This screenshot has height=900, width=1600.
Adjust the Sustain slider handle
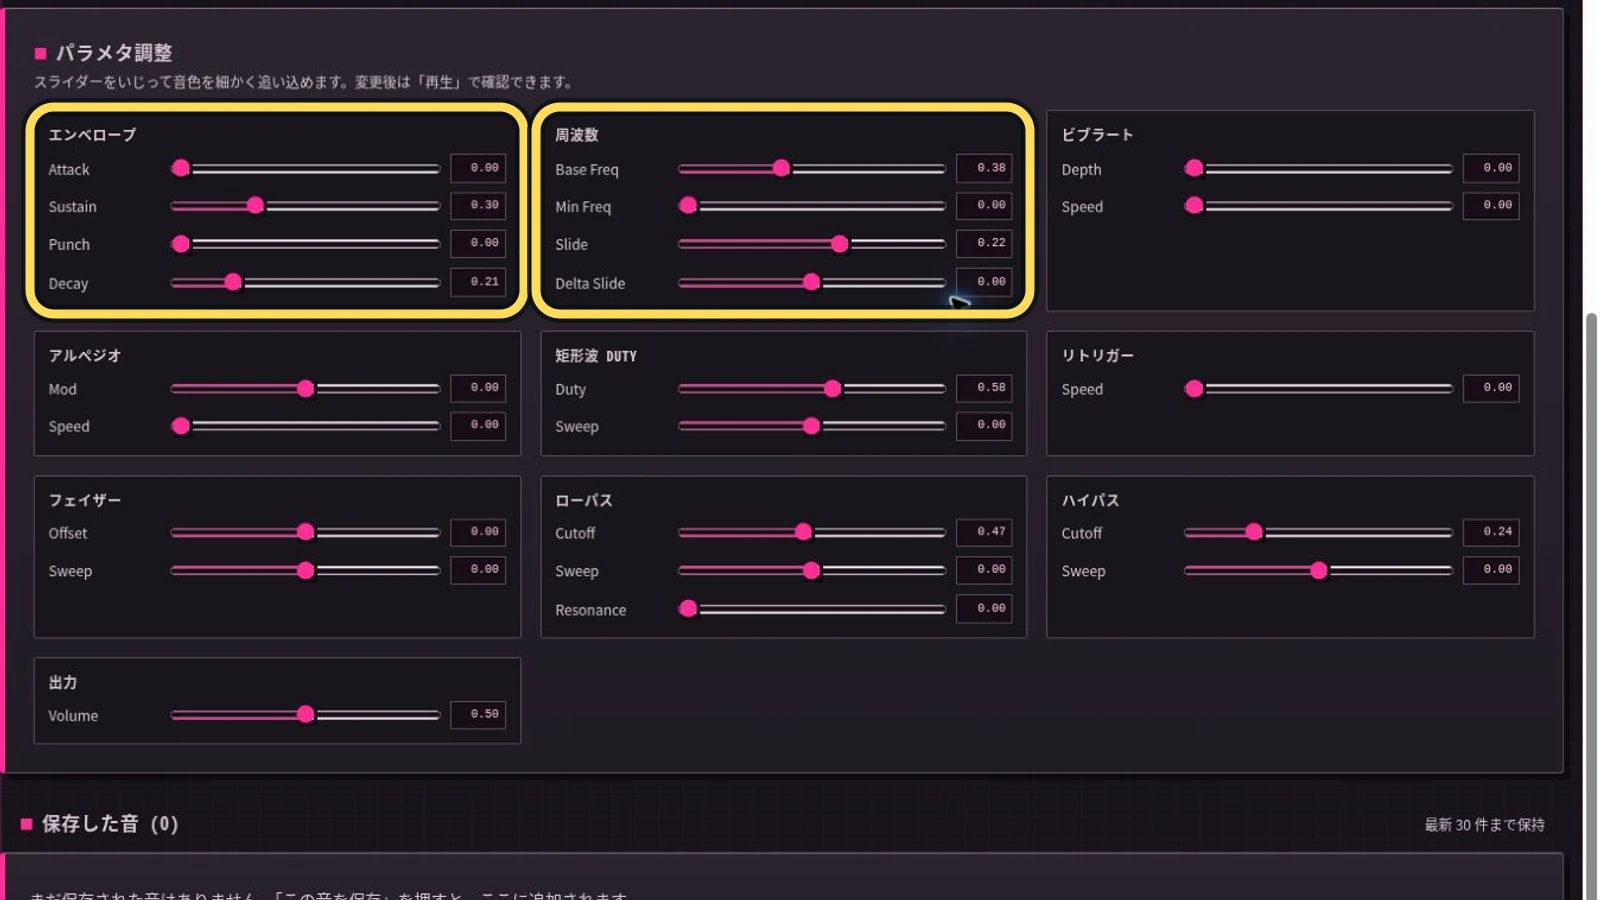pyautogui.click(x=256, y=205)
